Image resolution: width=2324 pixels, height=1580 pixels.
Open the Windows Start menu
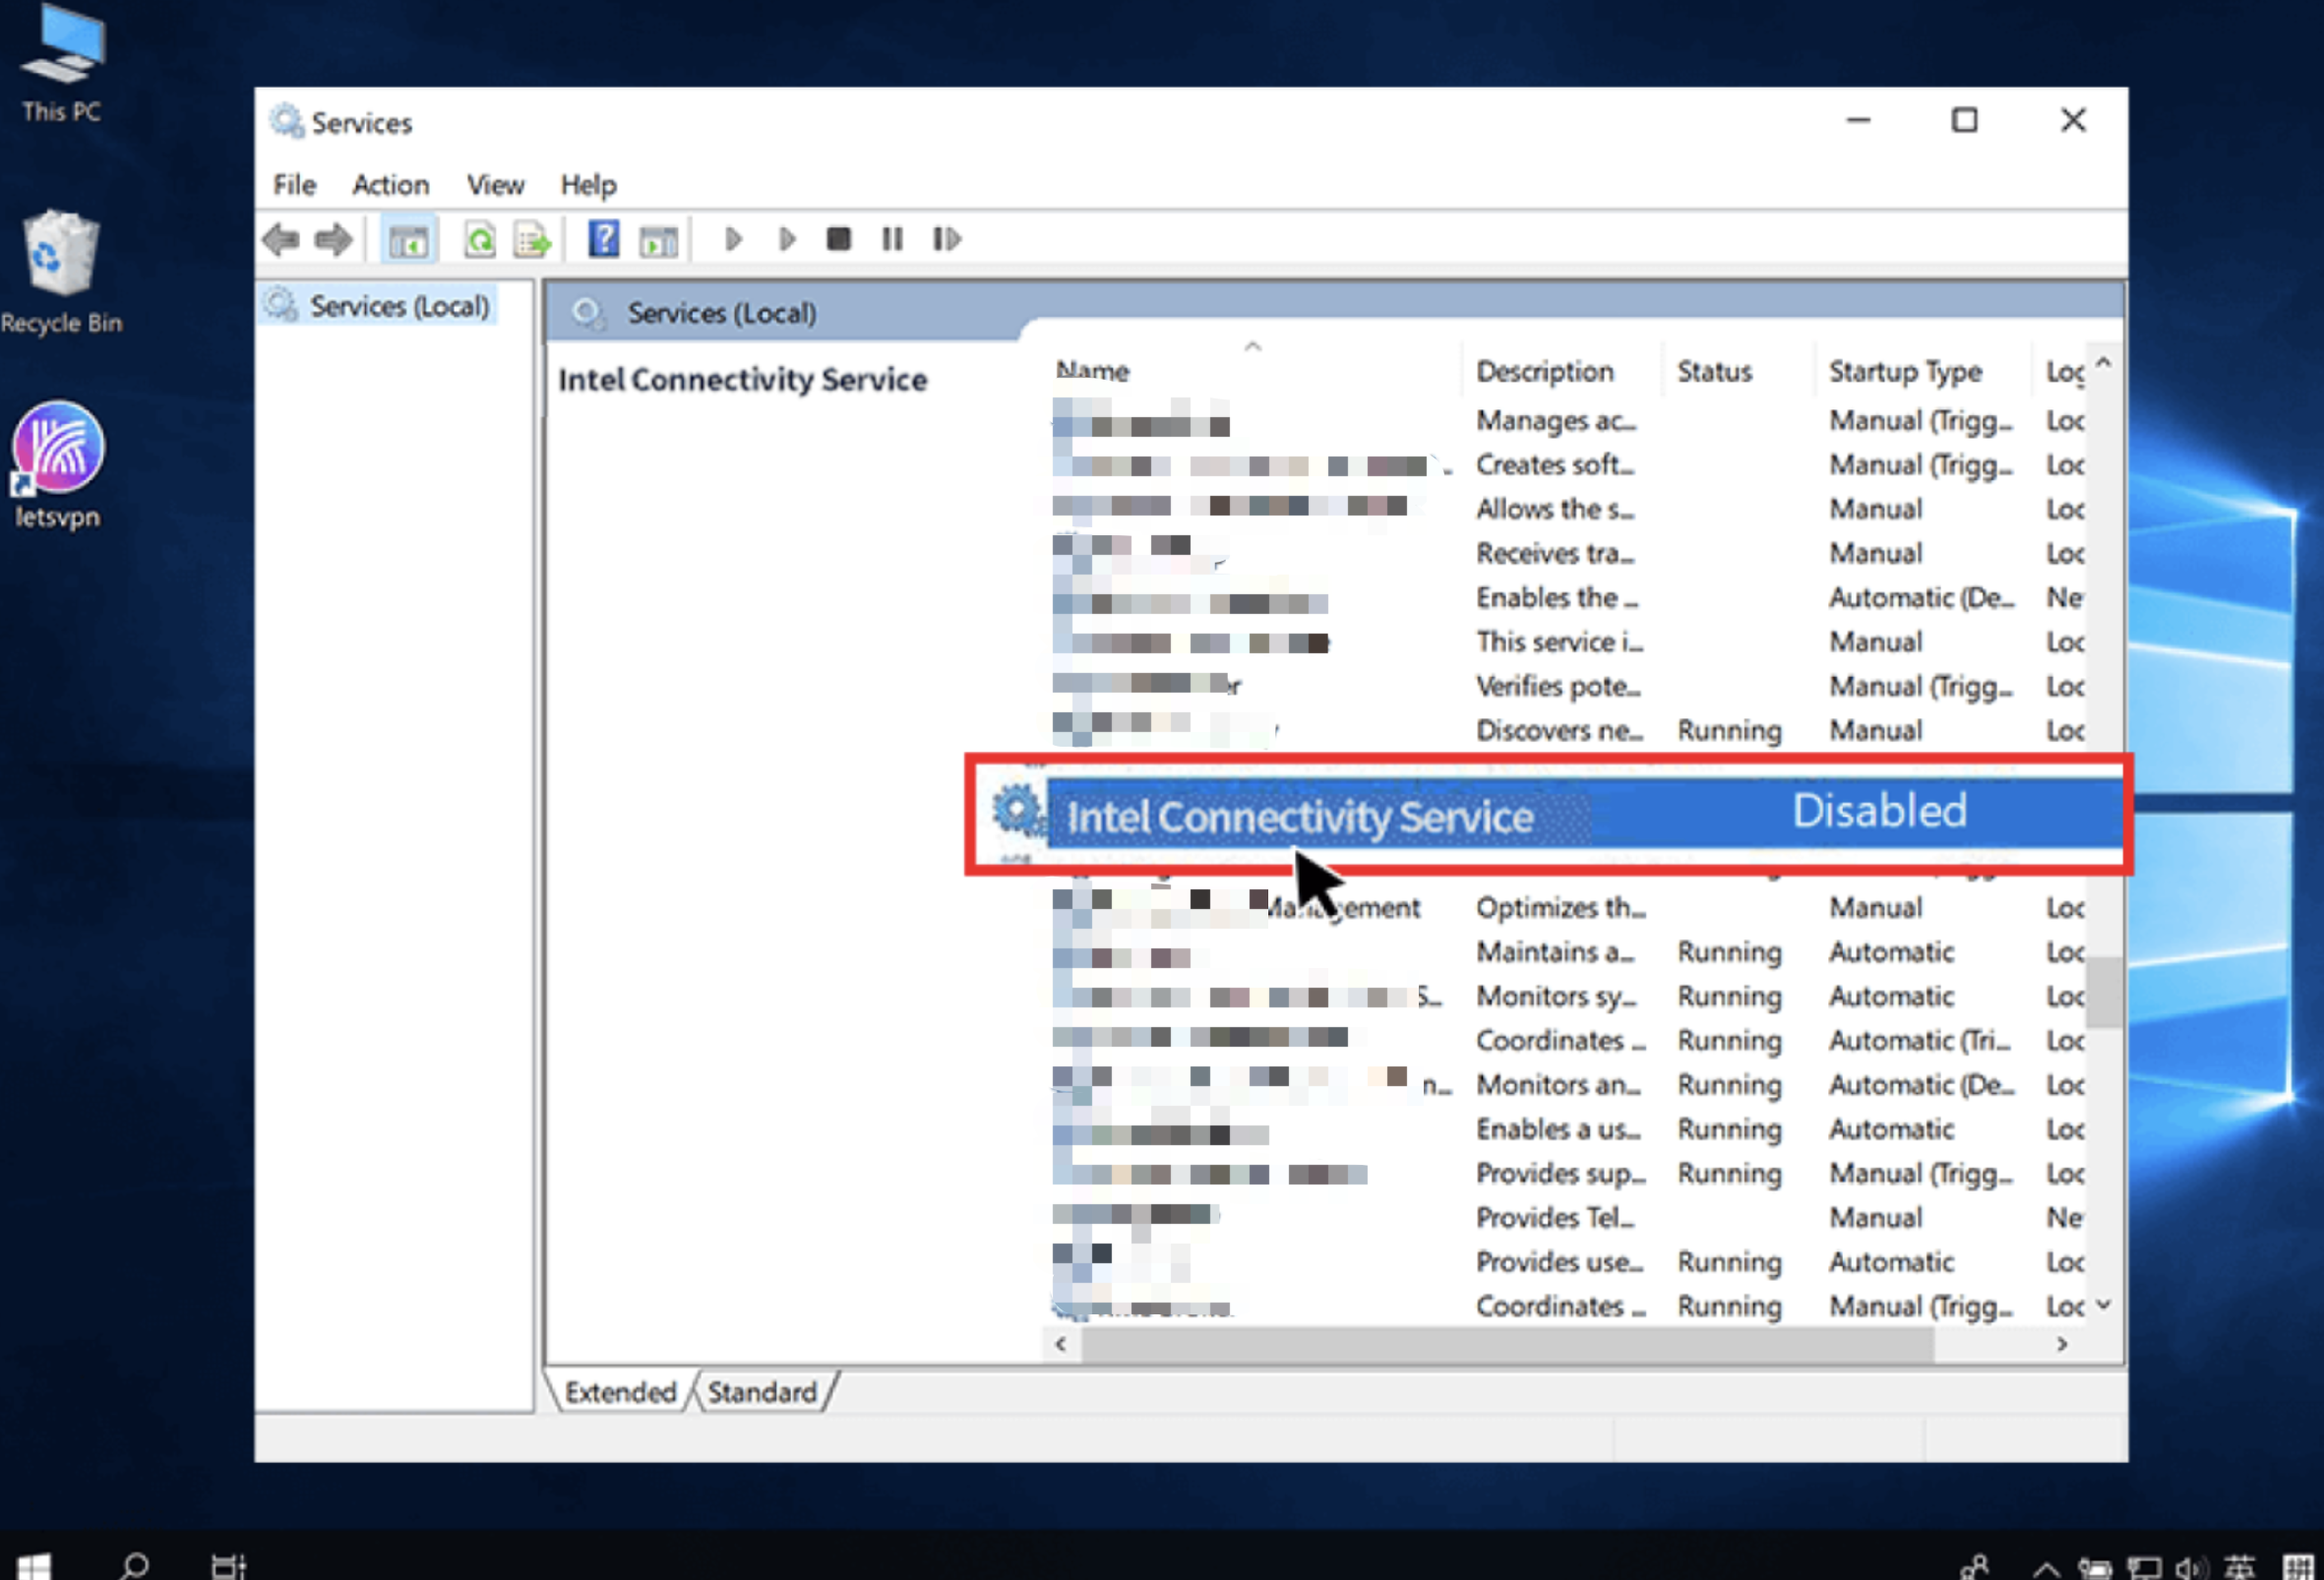pyautogui.click(x=33, y=1565)
